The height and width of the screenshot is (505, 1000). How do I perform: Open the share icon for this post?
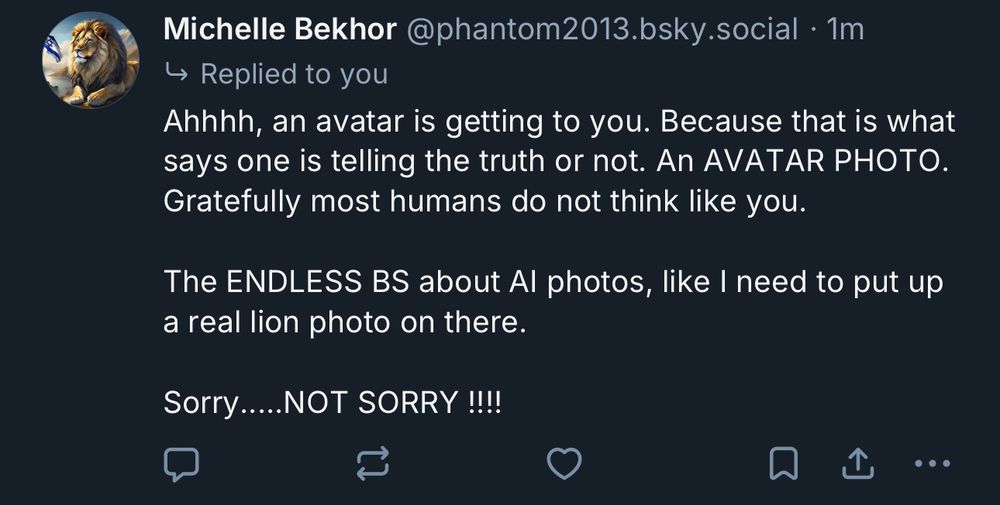coord(859,462)
